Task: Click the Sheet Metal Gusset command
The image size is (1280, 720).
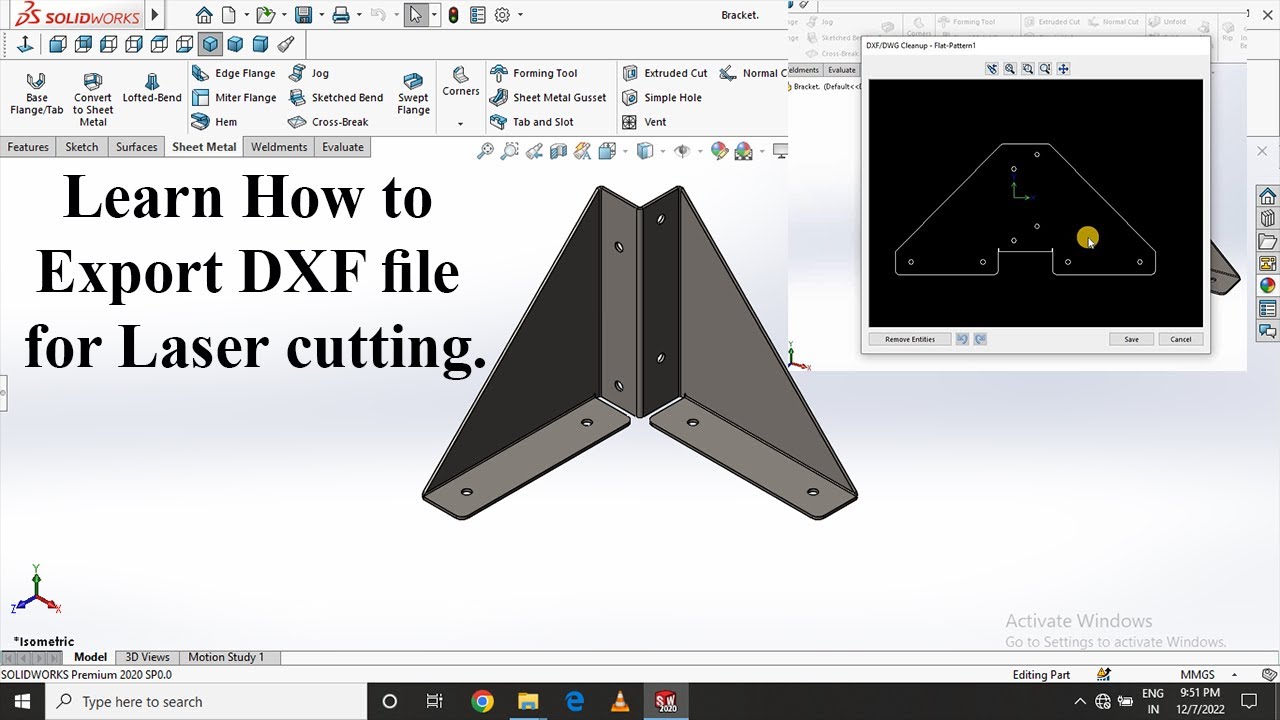Action: pos(548,98)
